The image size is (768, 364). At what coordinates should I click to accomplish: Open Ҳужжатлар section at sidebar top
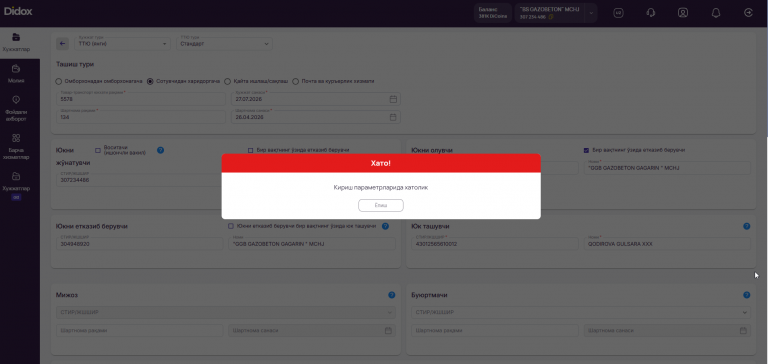(x=16, y=43)
